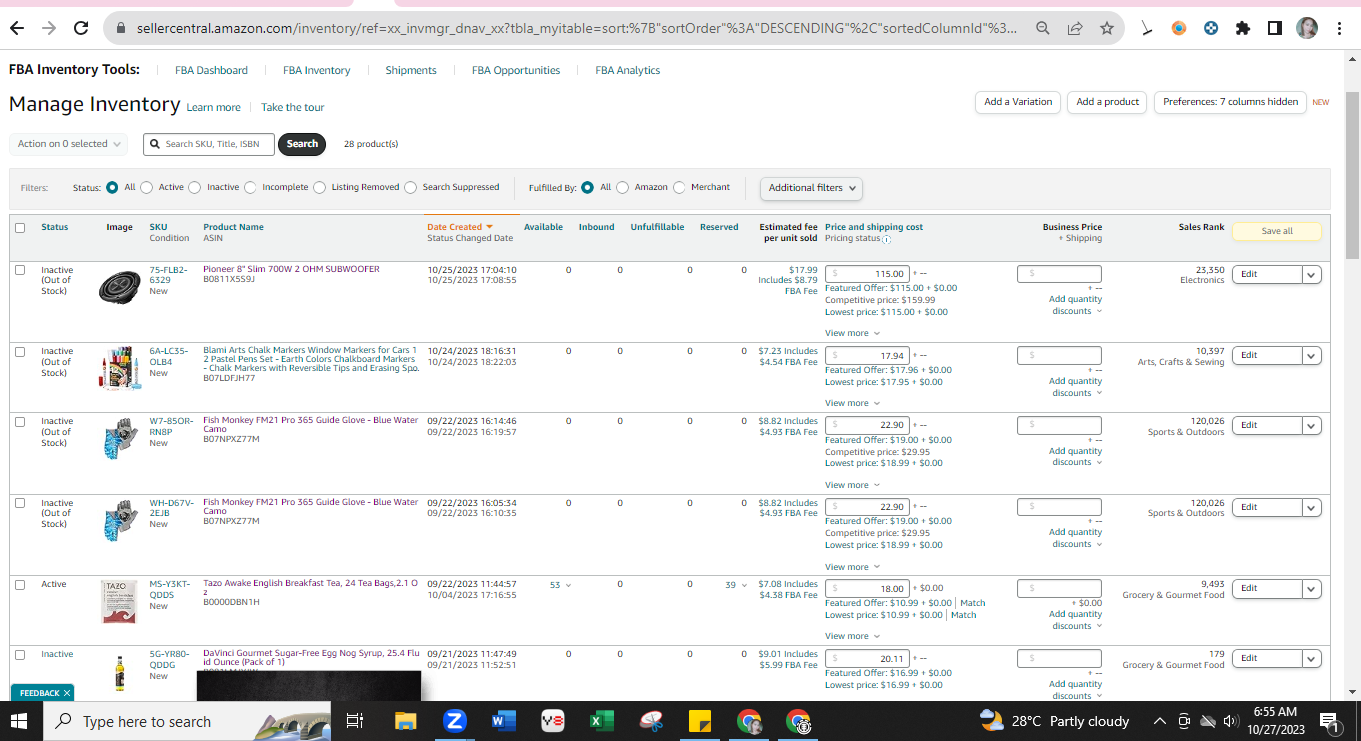This screenshot has height=741, width=1361.
Task: Tick the select-all checkbox in table header
Action: [x=20, y=228]
